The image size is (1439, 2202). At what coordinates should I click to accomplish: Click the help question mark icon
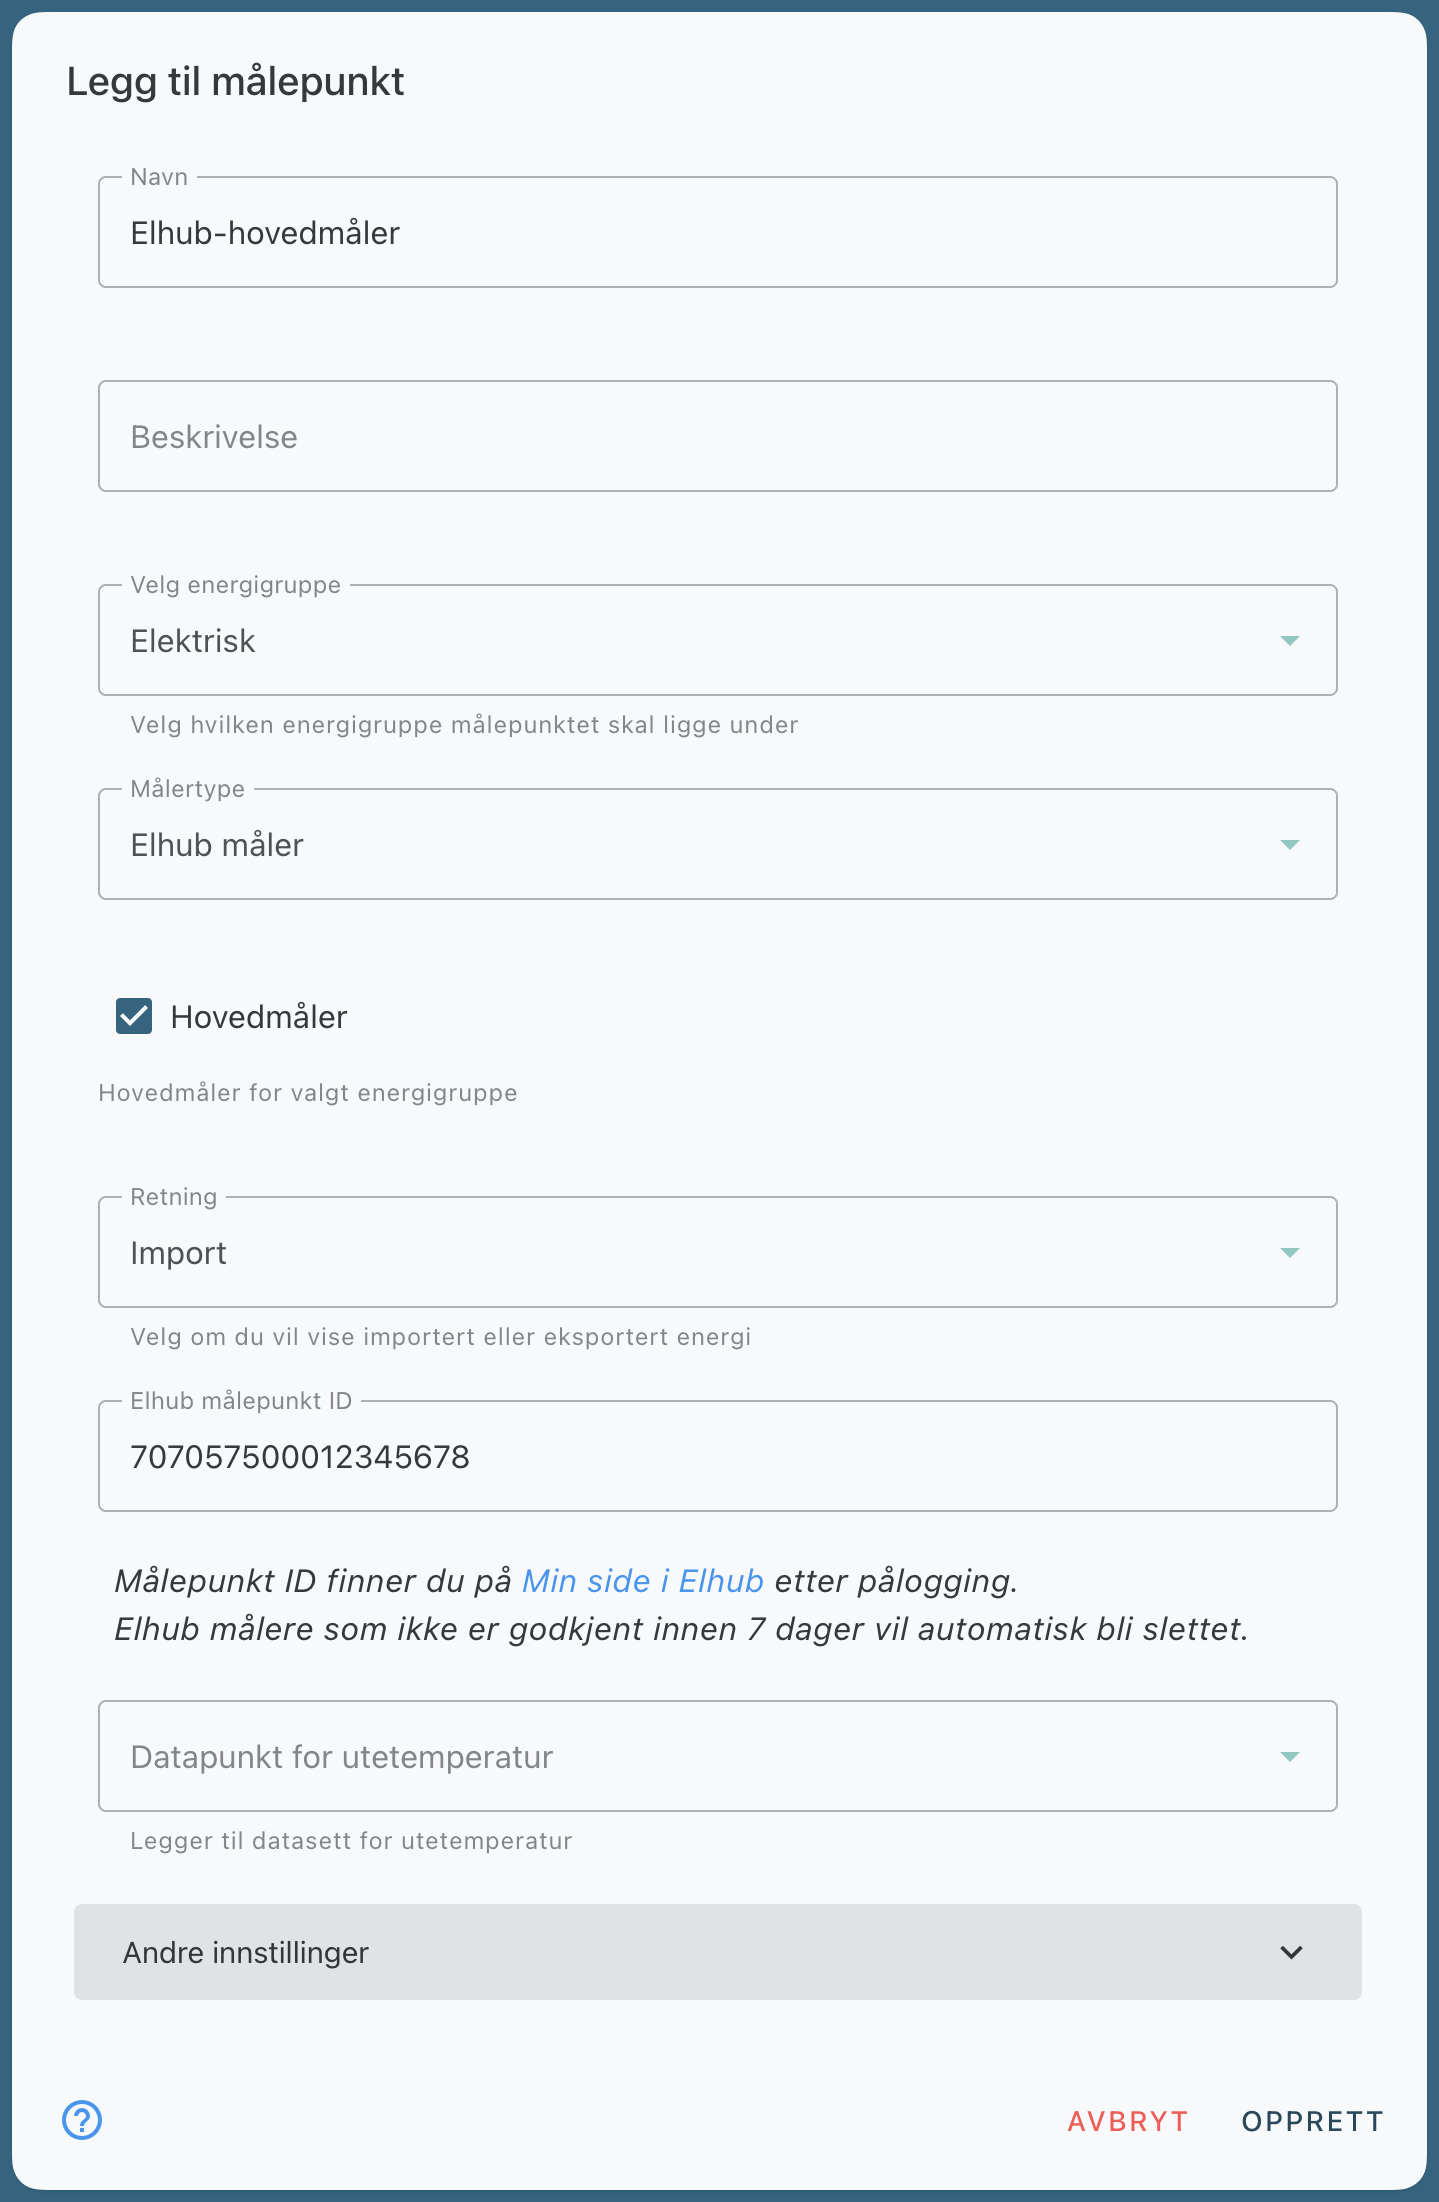click(x=82, y=2120)
